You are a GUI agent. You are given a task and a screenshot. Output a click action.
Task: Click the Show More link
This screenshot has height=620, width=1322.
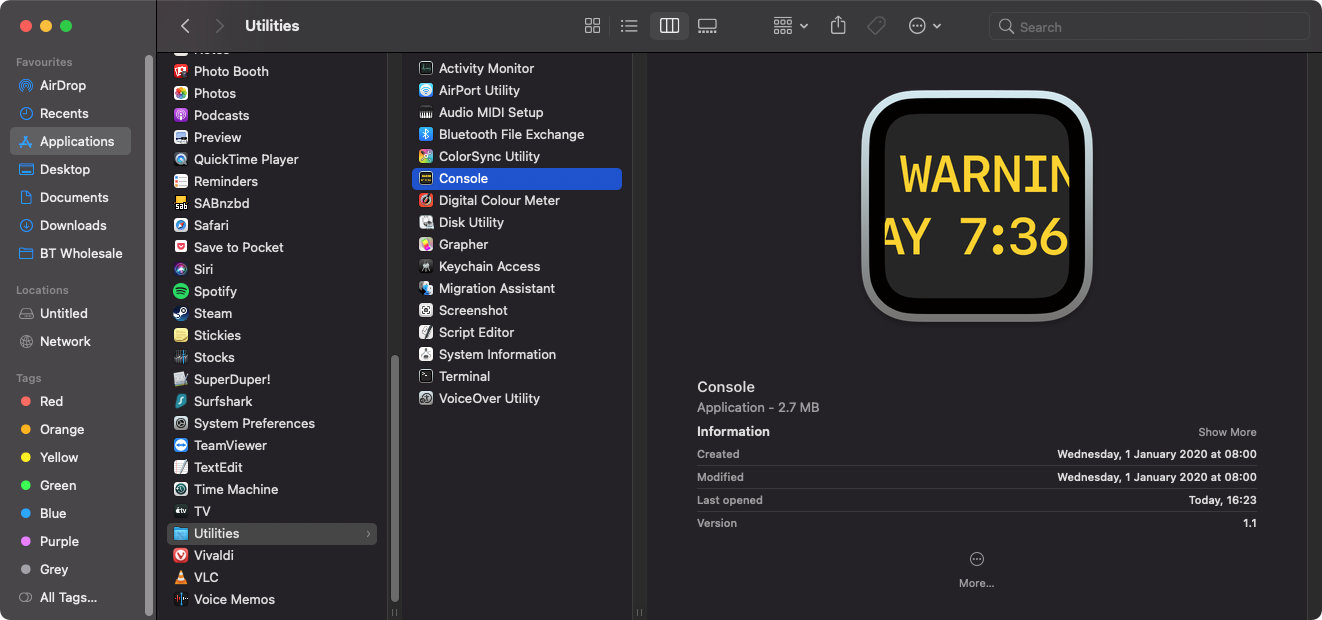(x=1227, y=432)
